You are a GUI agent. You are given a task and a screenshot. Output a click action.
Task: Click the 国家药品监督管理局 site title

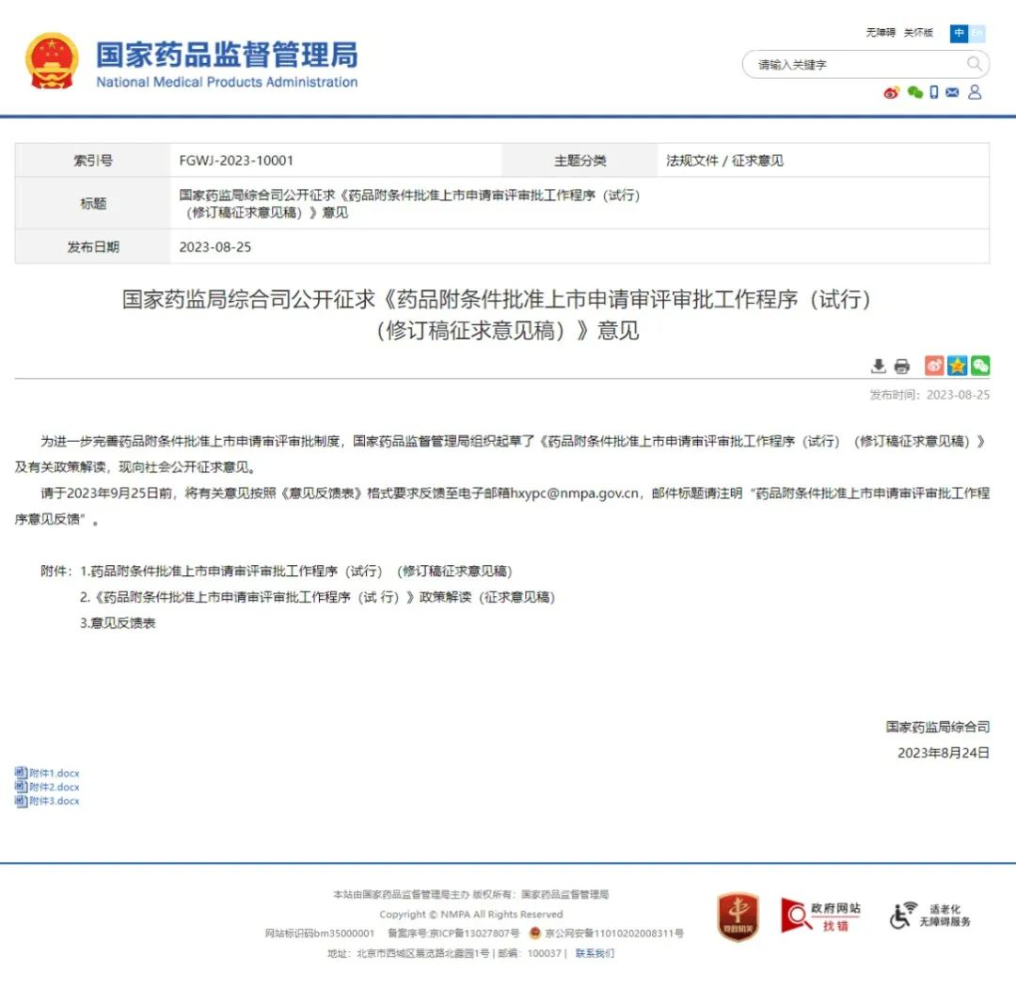click(x=227, y=55)
